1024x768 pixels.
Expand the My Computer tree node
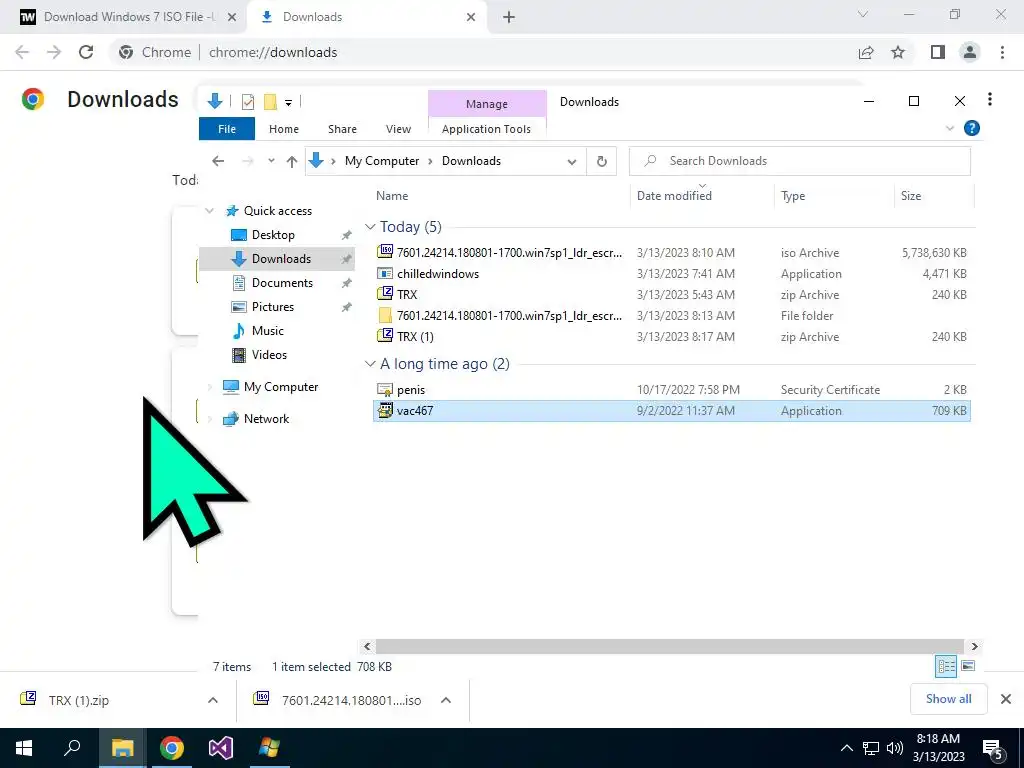pyautogui.click(x=210, y=387)
